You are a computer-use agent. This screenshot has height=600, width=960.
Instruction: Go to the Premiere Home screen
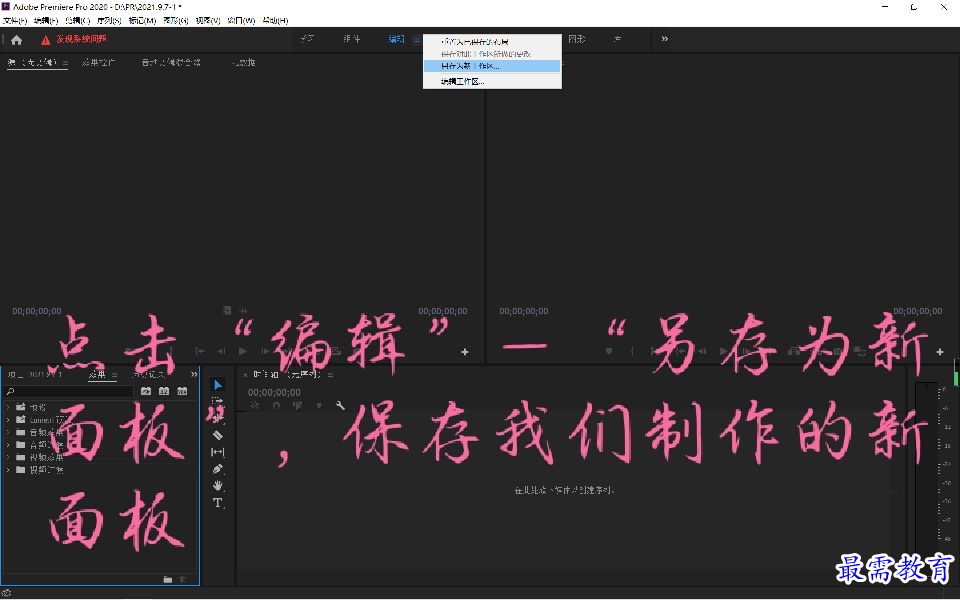(17, 40)
